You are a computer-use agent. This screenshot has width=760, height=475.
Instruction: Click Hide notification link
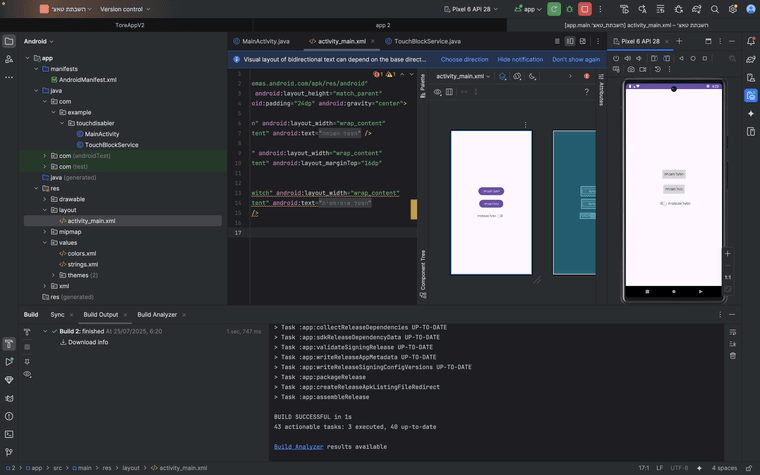pyautogui.click(x=520, y=59)
